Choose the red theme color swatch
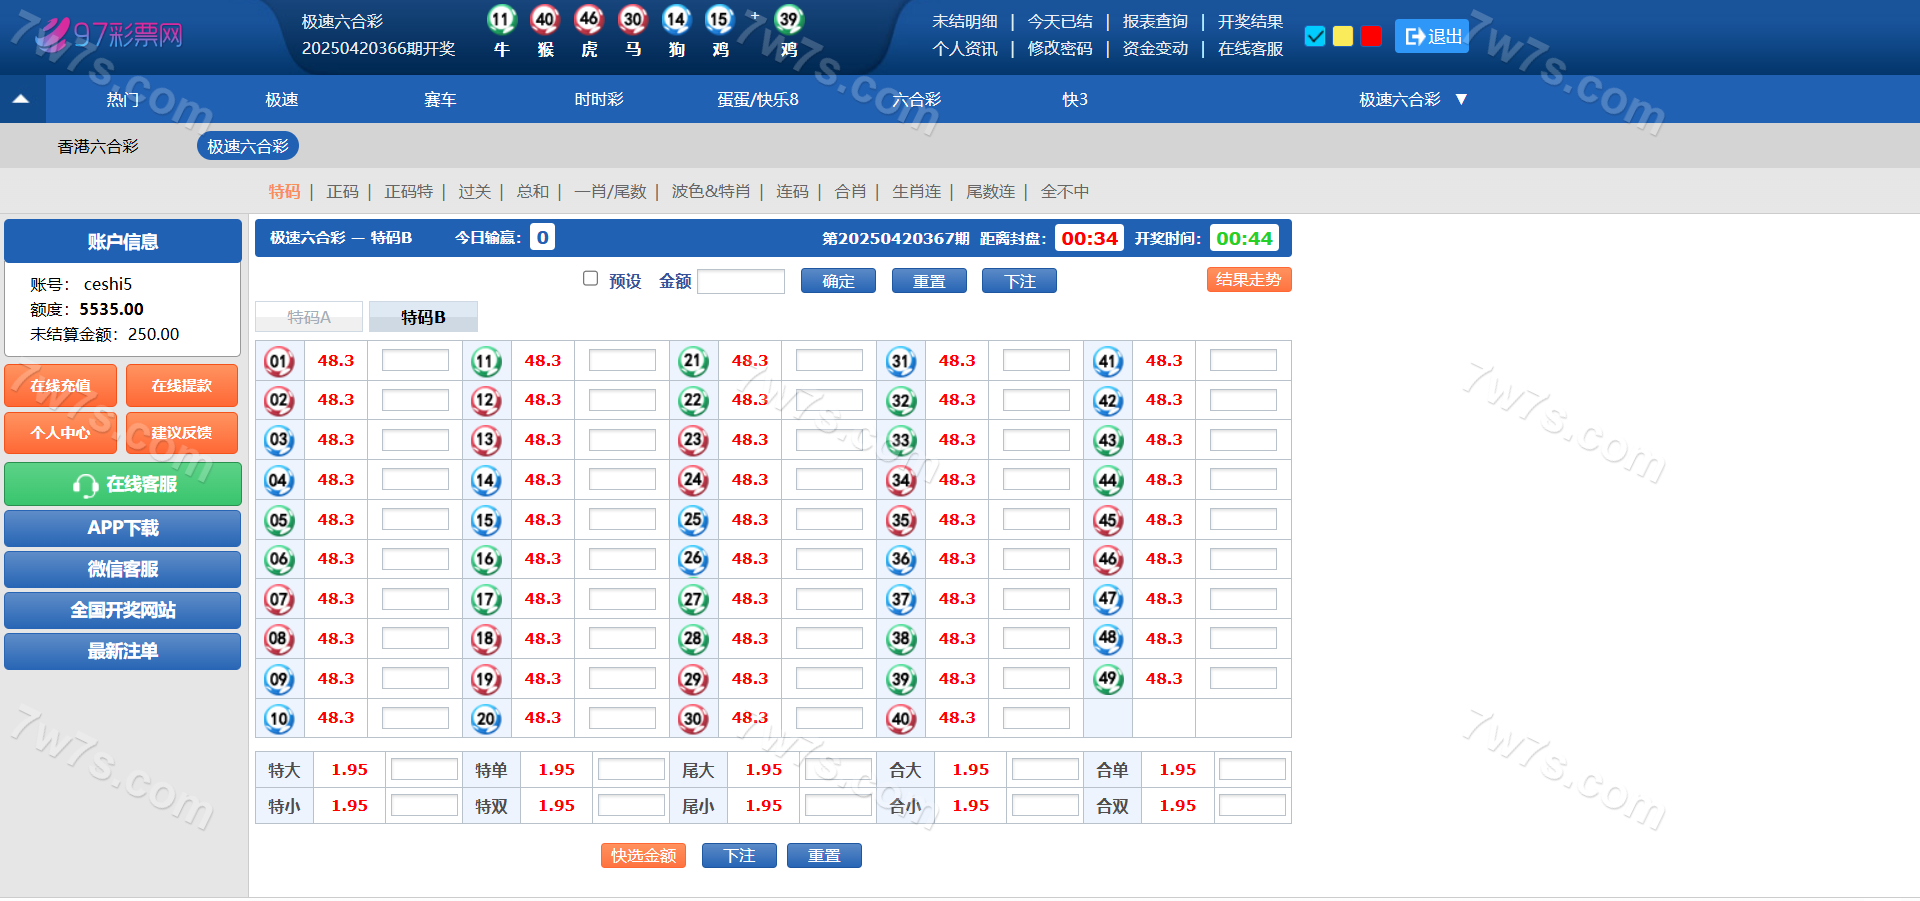Screen dimensions: 1920x901 tap(1371, 36)
